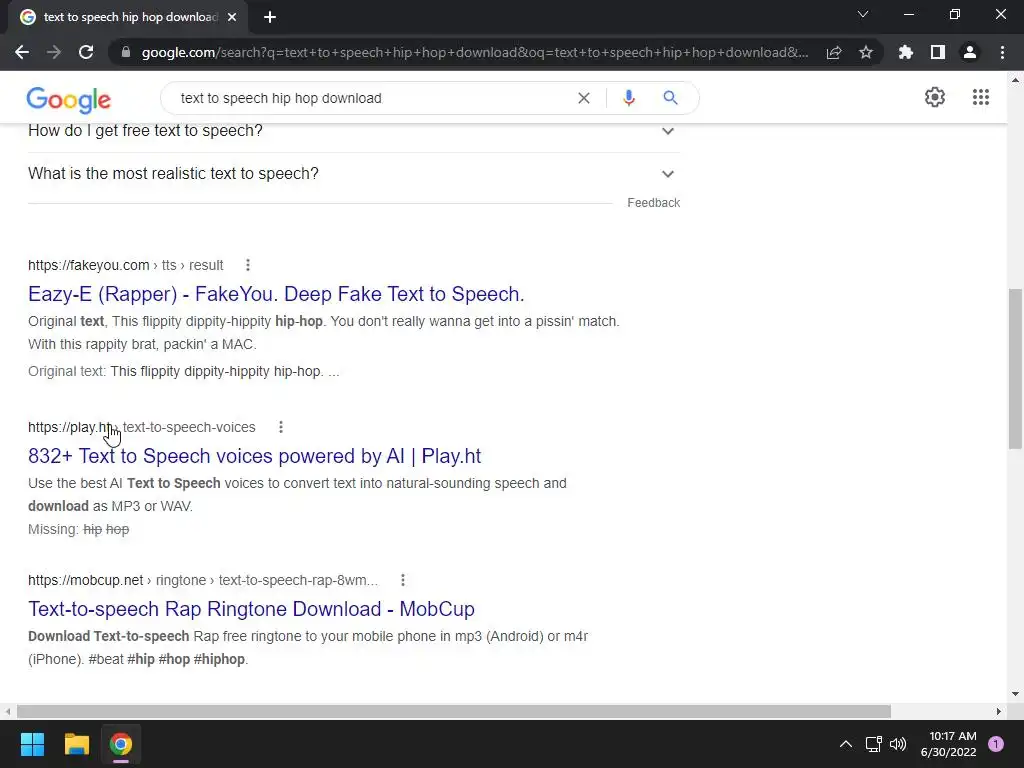Image resolution: width=1024 pixels, height=768 pixels.
Task: Click the https://fakeyou.com URL text
Action: pos(89,265)
